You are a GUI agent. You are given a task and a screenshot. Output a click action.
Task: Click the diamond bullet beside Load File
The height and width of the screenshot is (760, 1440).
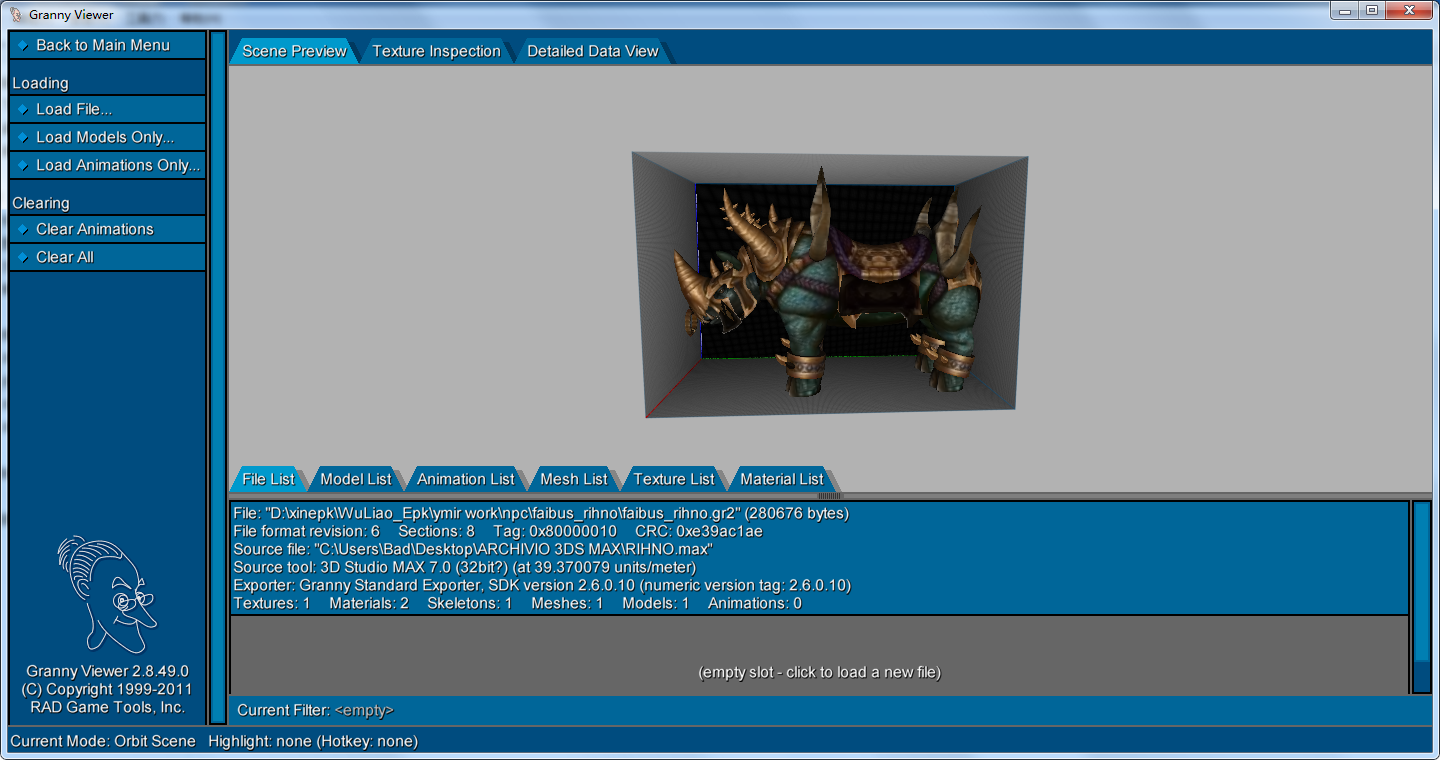23,109
